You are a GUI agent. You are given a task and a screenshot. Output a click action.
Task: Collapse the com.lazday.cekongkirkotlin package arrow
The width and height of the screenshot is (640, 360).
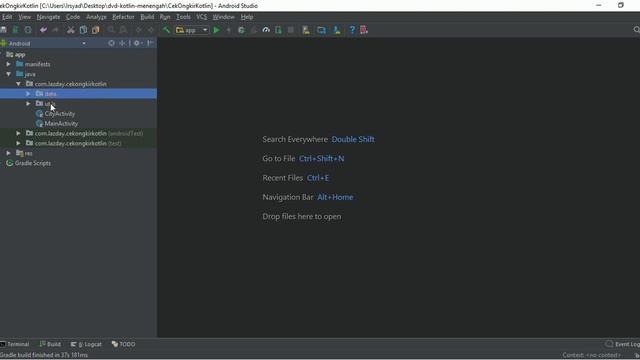[x=18, y=84]
